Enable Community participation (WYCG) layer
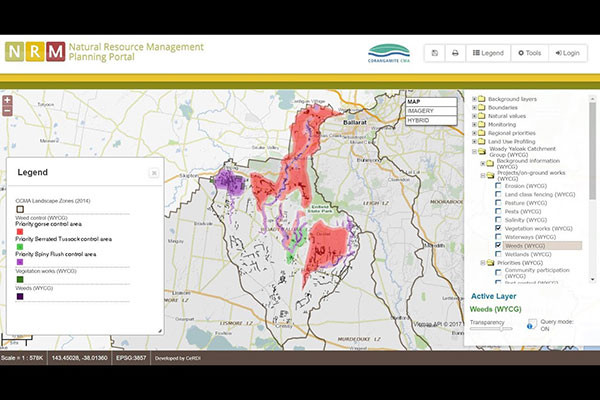600x400 pixels. [x=498, y=273]
